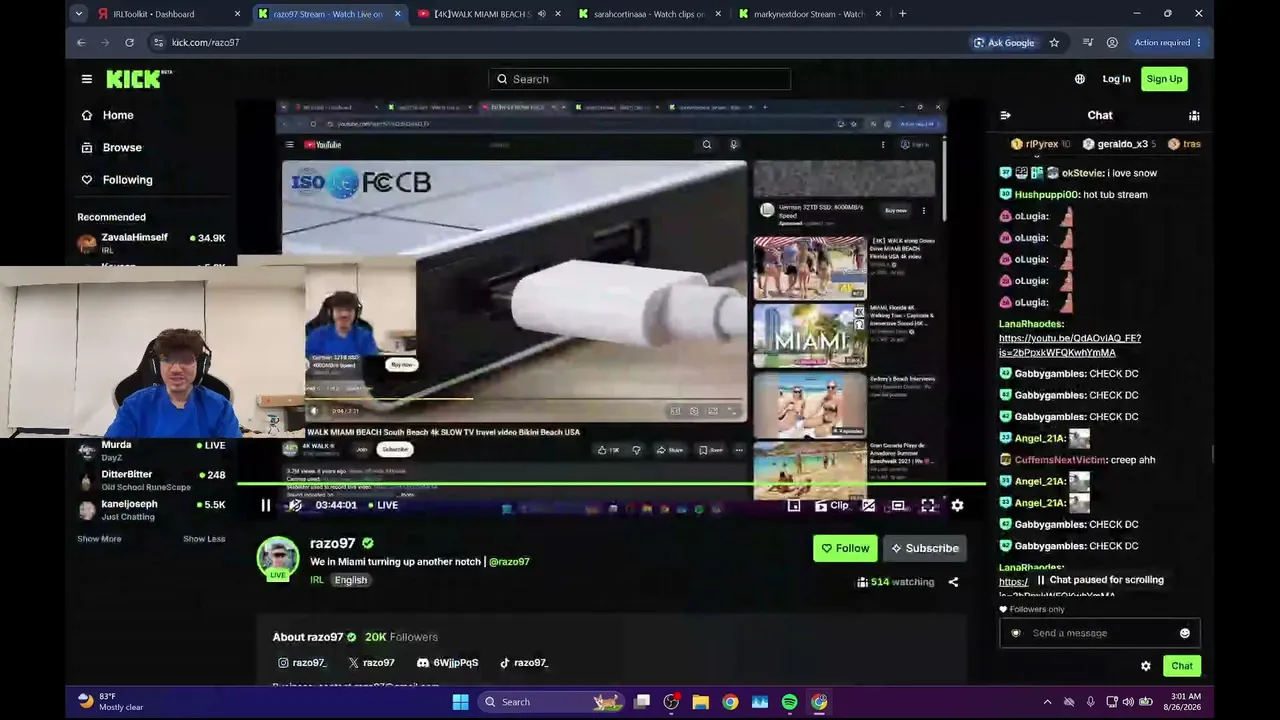This screenshot has height=720, width=1280.
Task: Click the Action required button
Action: (x=1168, y=43)
